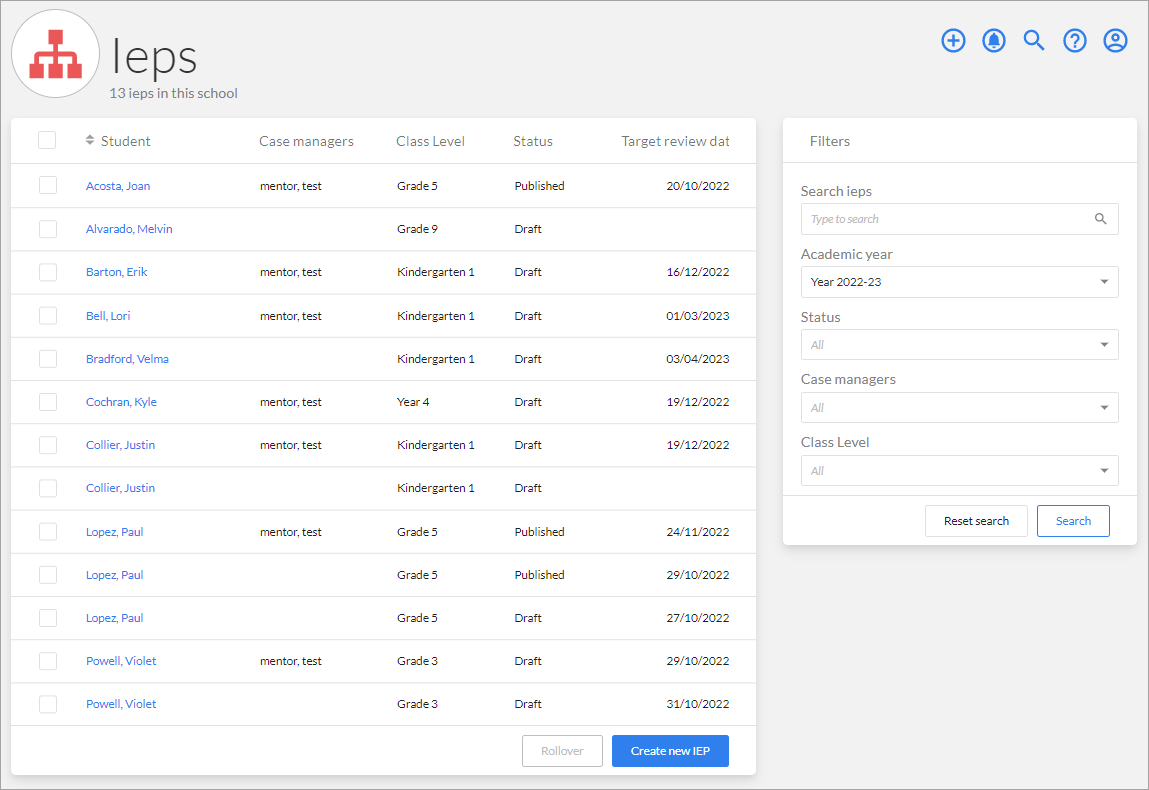Screen dimensions: 1149x790
Task: Open help via the question mark icon
Action: 1075,40
